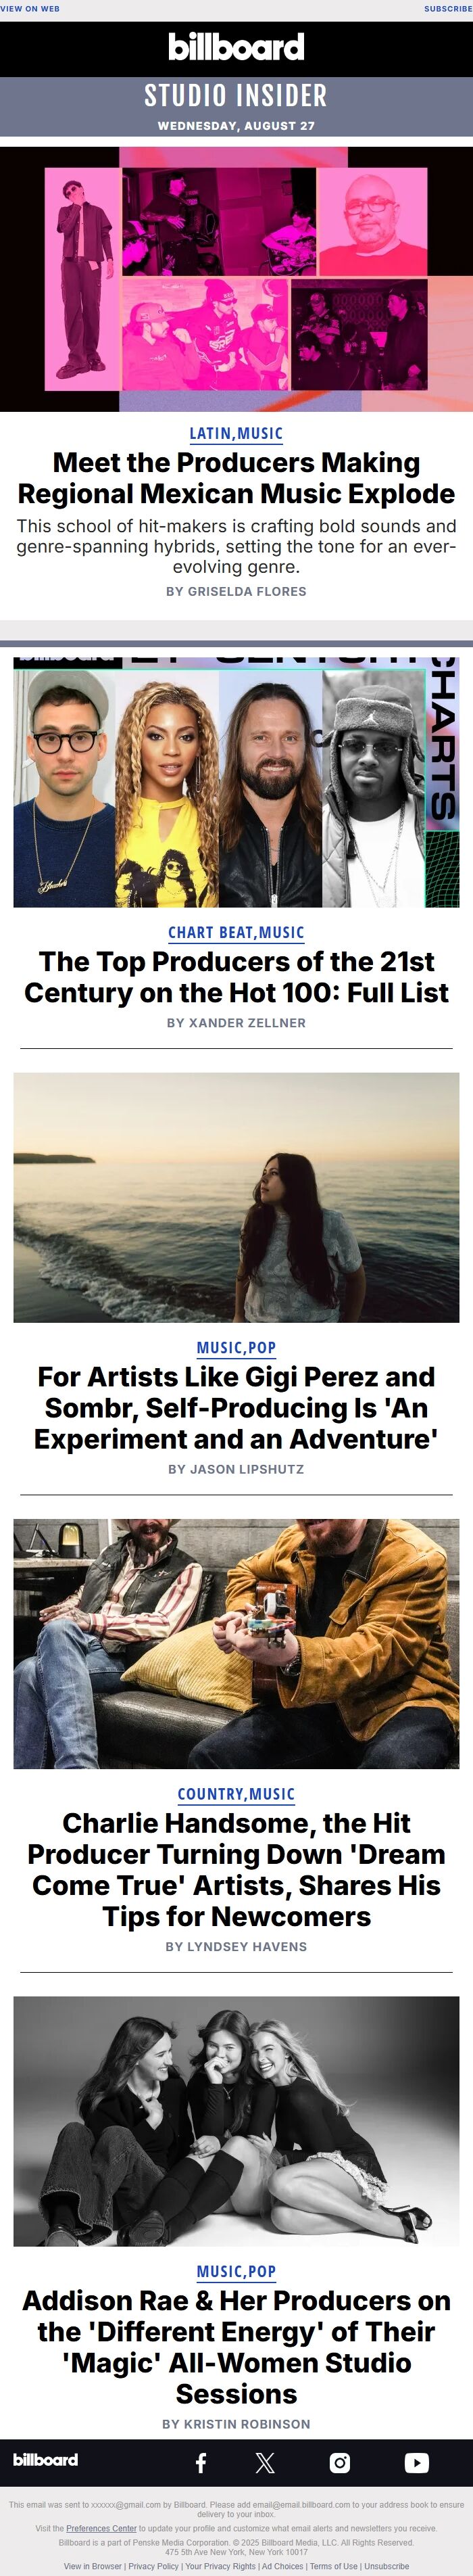473x2576 pixels.
Task: Open Billboard's Instagram icon
Action: click(340, 2462)
